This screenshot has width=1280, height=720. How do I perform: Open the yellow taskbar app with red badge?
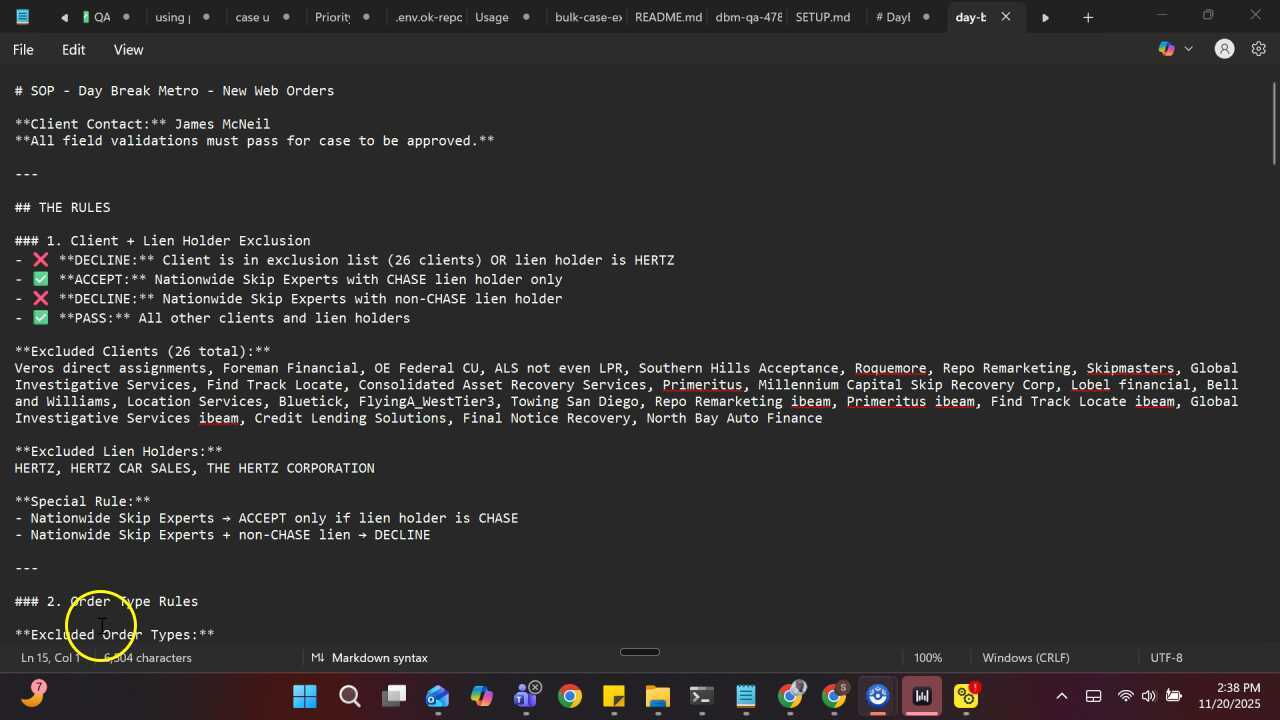(966, 696)
